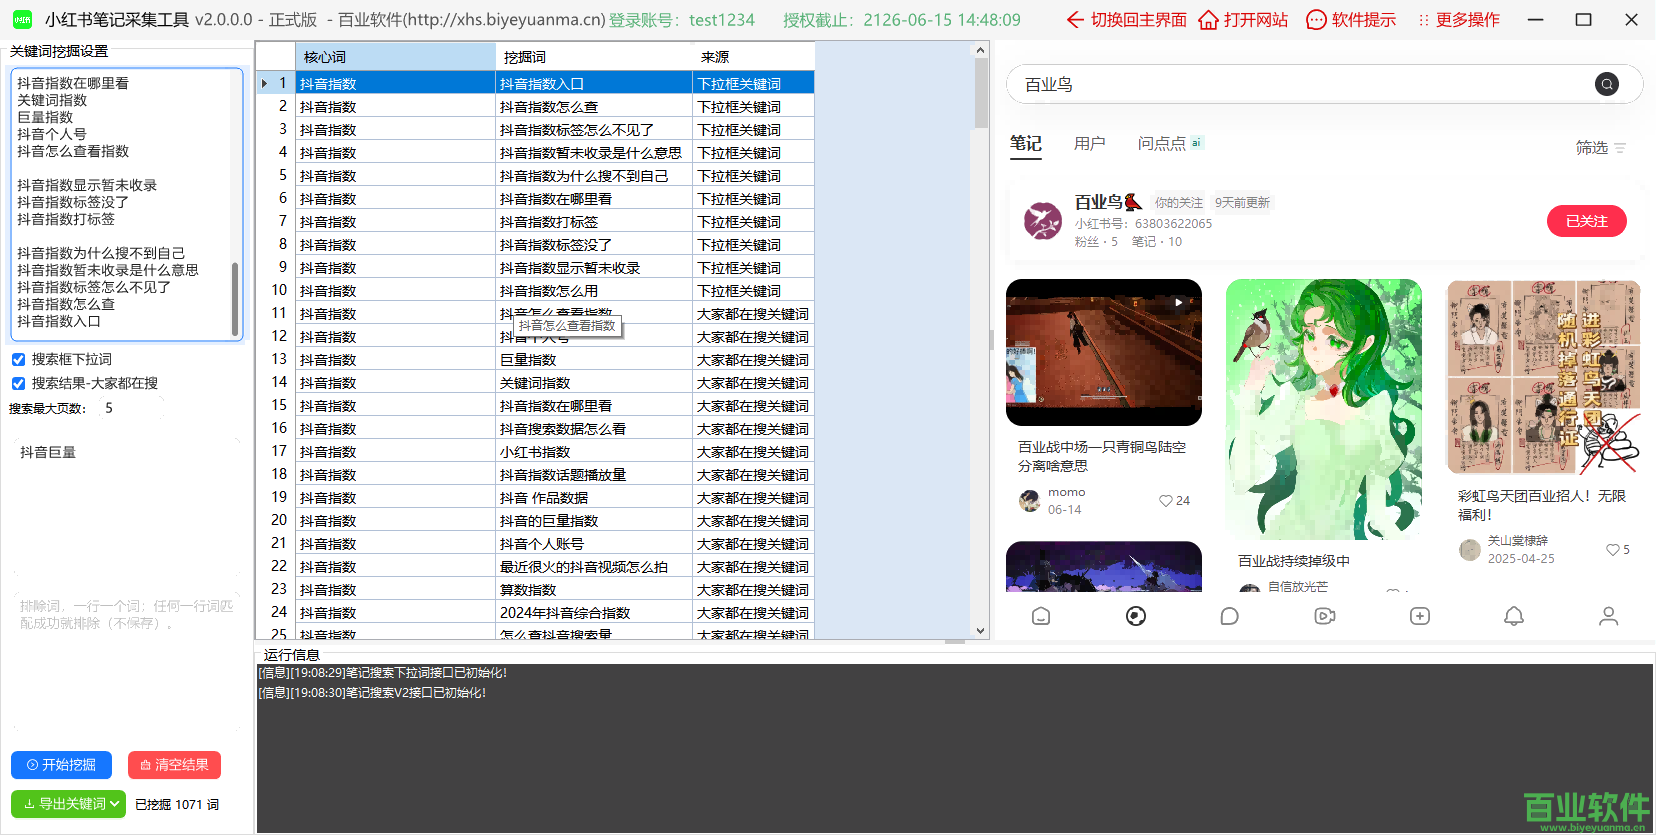Like the momo note with 24 hearts
1656x836 pixels.
point(1166,501)
